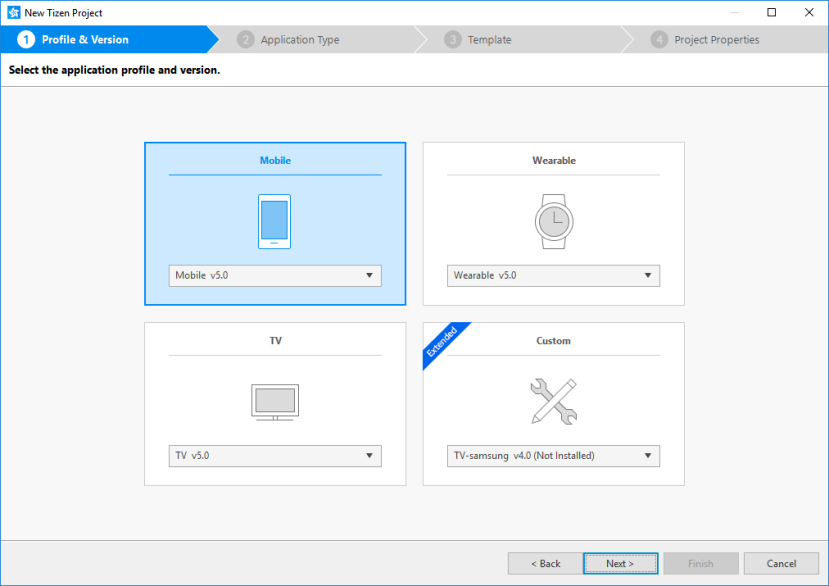The height and width of the screenshot is (586, 829).
Task: Click the Wearable smartwatch icon
Action: (x=553, y=220)
